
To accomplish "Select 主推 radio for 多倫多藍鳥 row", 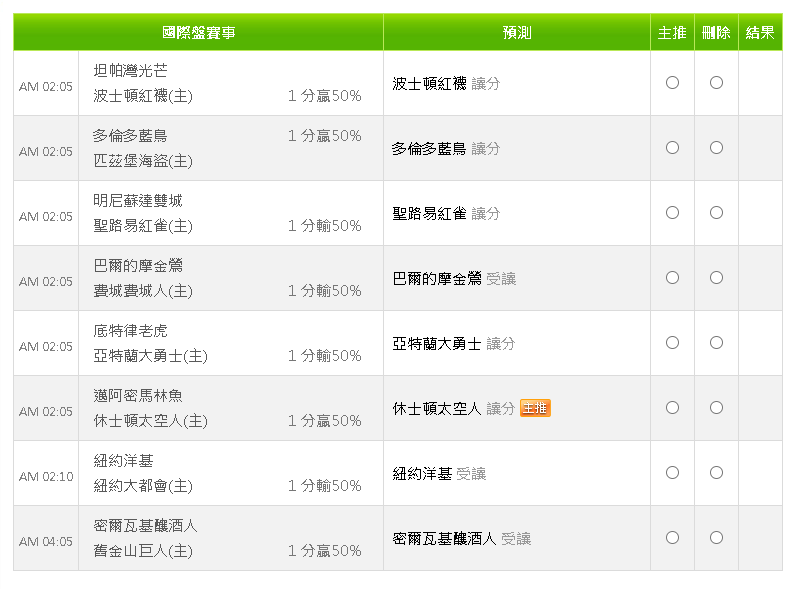I will (x=672, y=147).
